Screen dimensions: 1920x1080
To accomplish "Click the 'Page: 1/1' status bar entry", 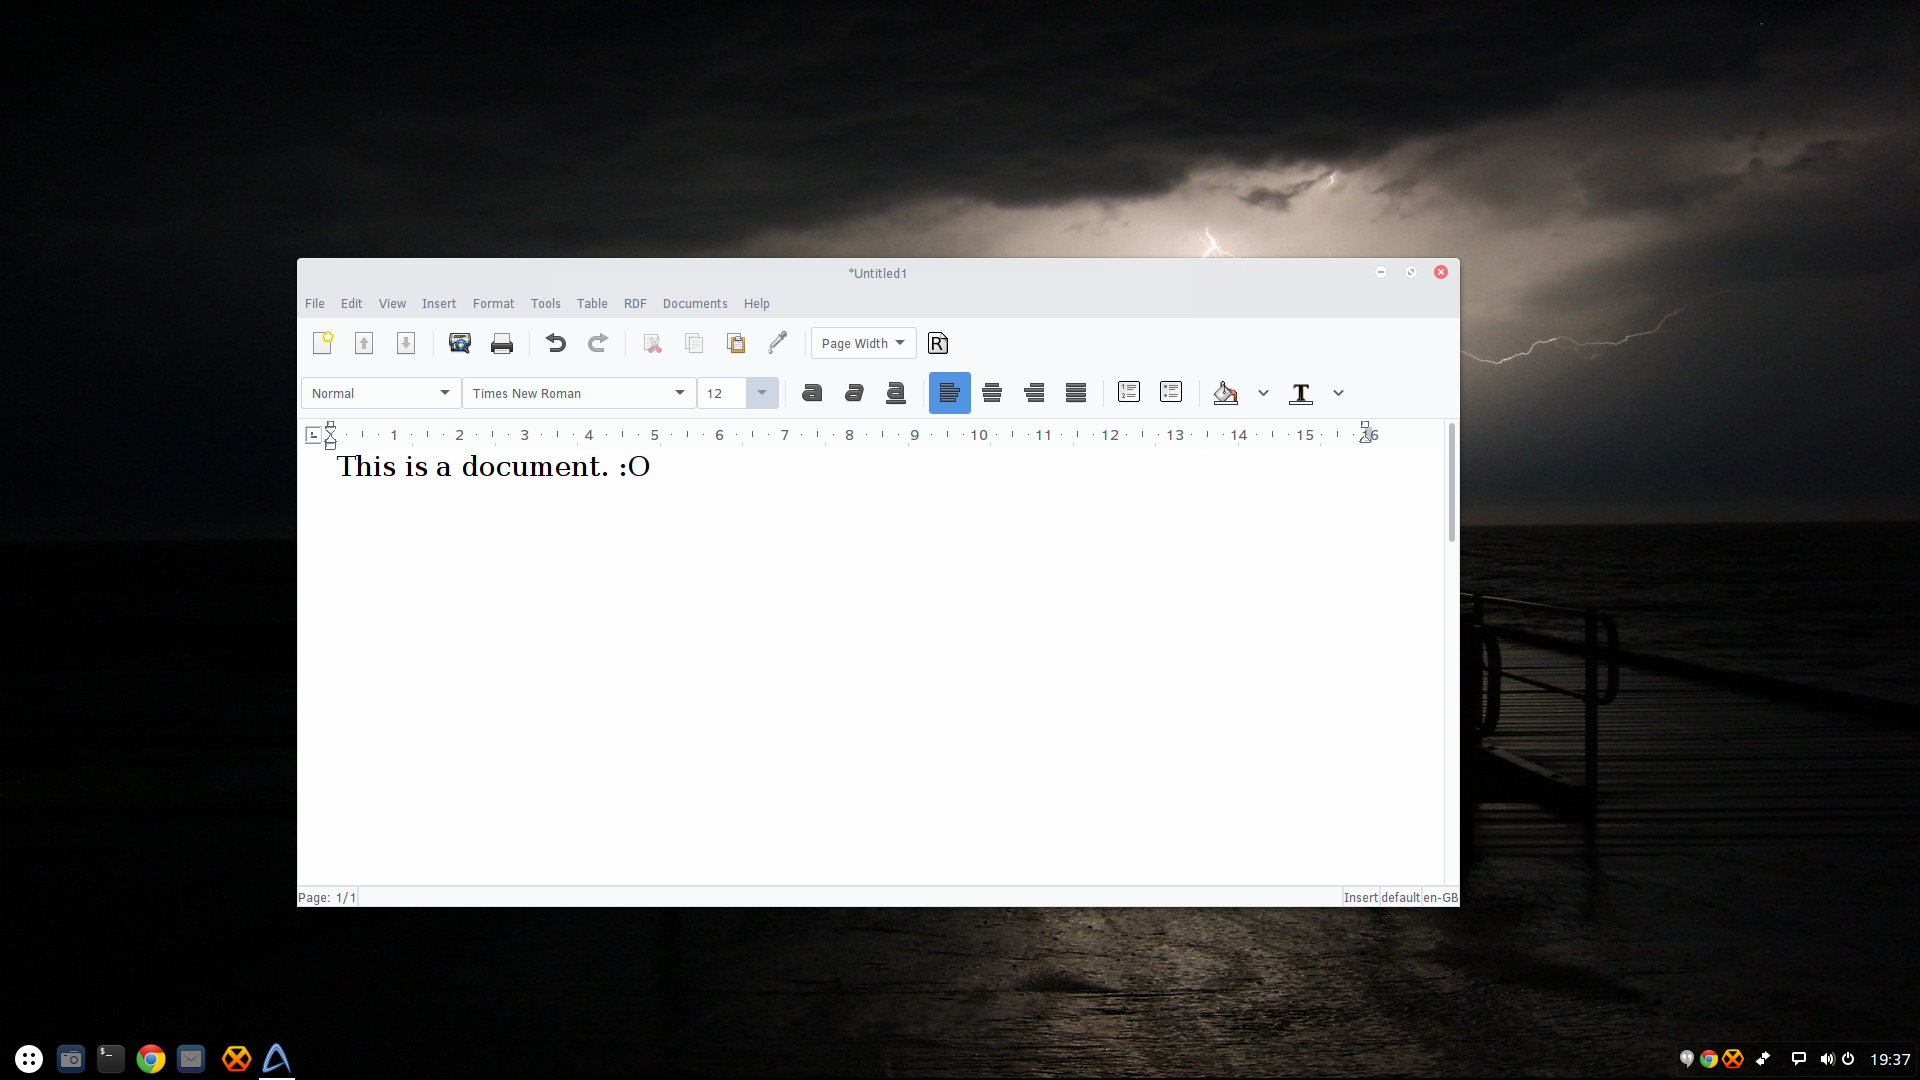I will (x=327, y=897).
